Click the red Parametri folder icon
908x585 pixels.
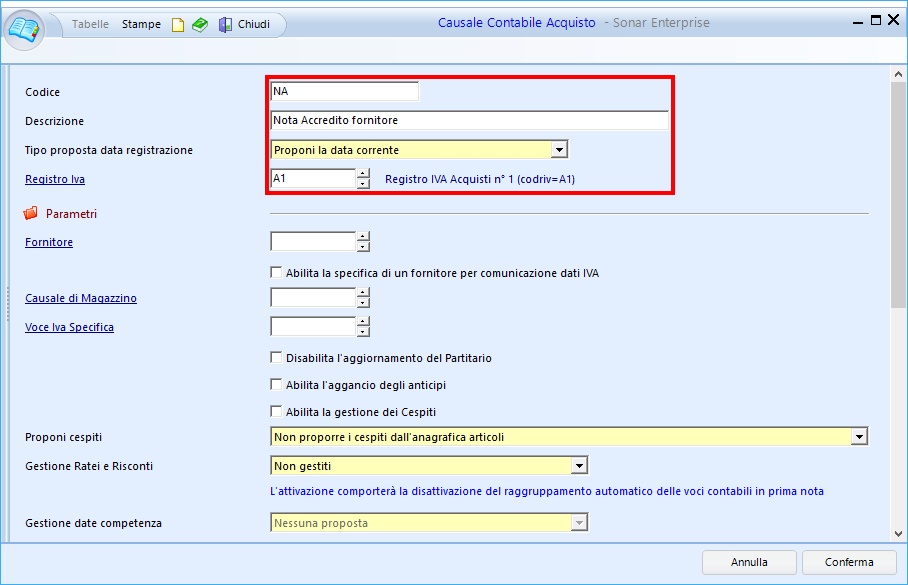tap(31, 213)
